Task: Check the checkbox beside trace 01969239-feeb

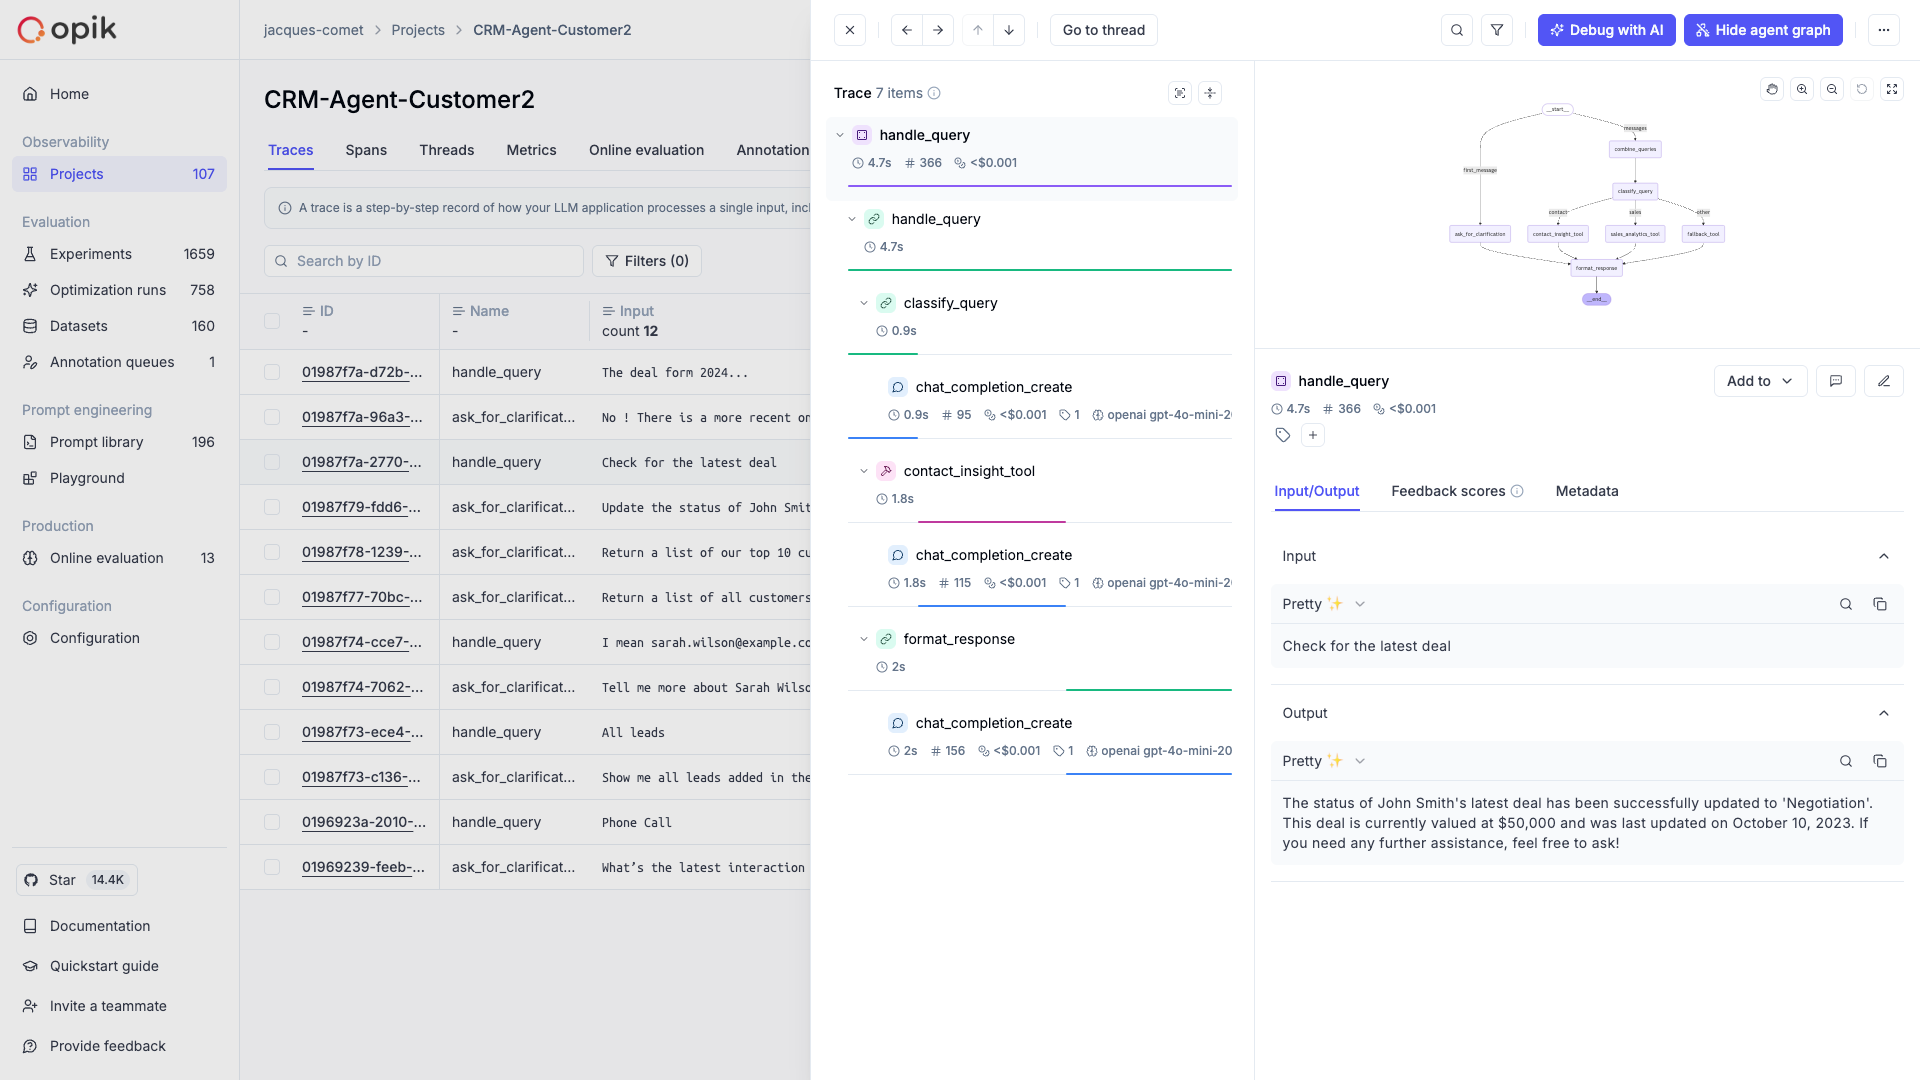Action: [271, 867]
